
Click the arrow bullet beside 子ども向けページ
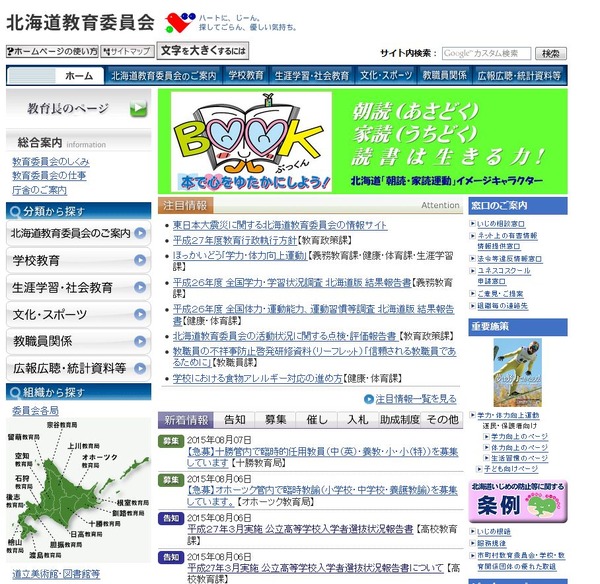479,468
